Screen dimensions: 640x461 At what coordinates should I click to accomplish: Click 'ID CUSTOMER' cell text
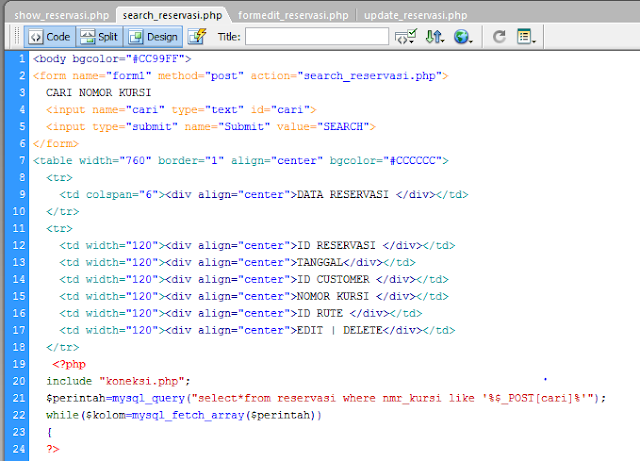(333, 279)
